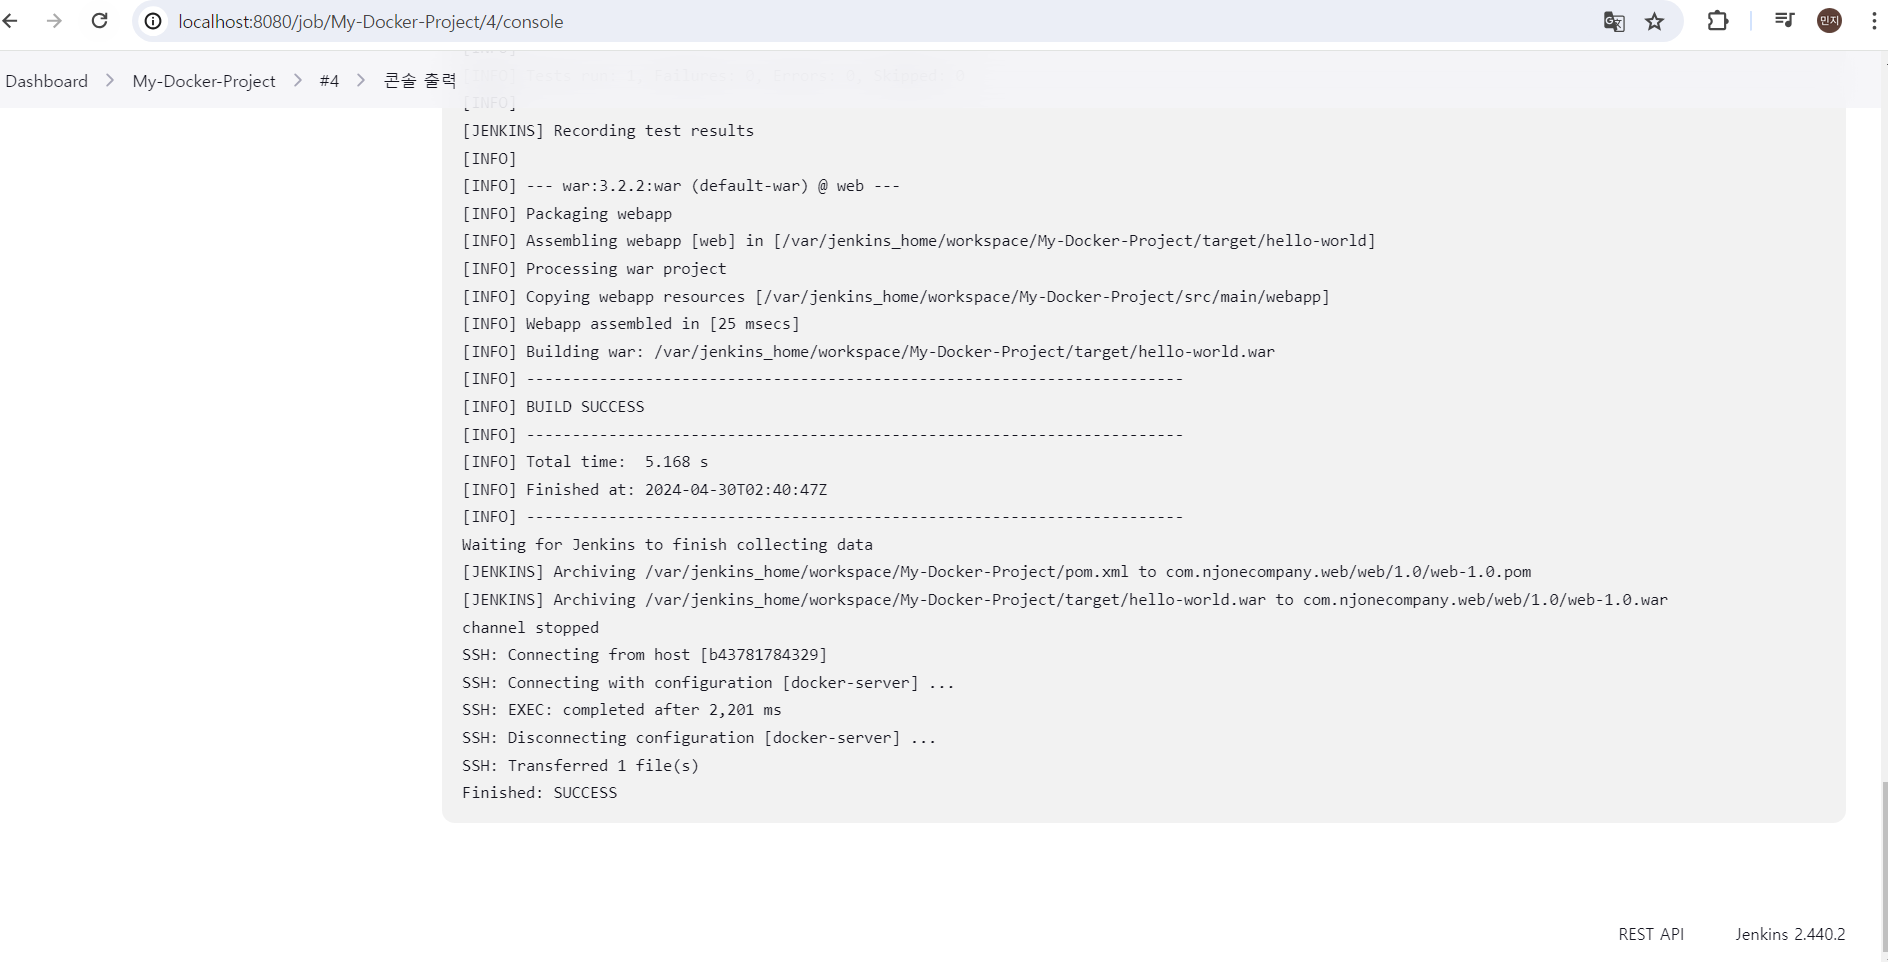Click the 'Webapp assembled in [25 msecs]' line
The width and height of the screenshot is (1888, 962).
(x=631, y=324)
